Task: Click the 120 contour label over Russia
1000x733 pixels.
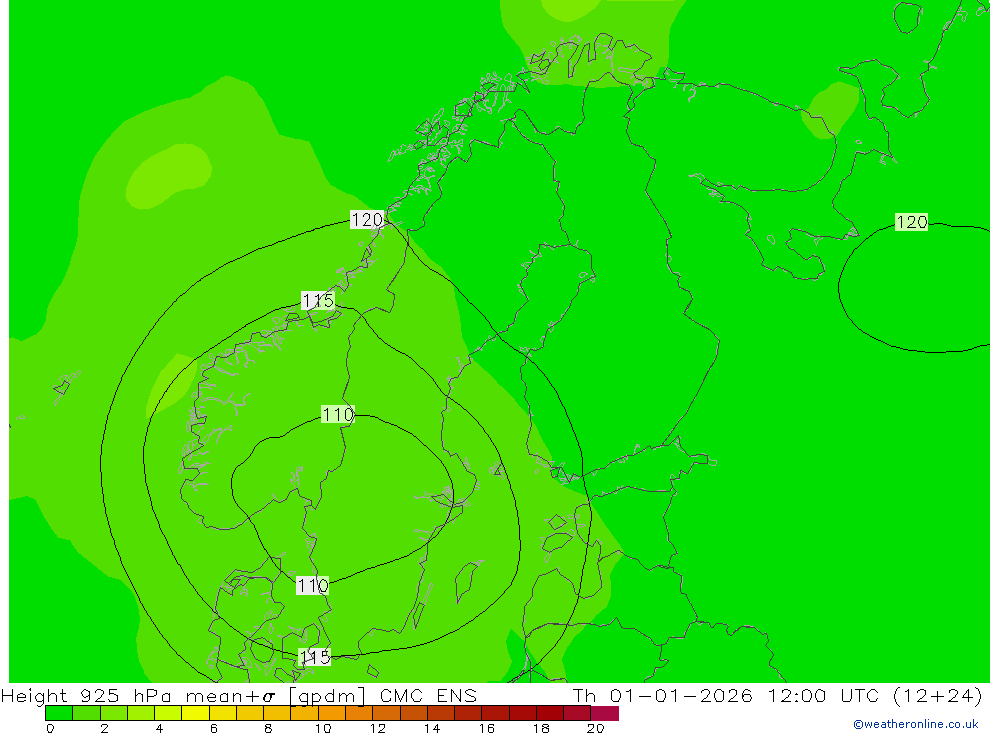Action: pos(911,222)
